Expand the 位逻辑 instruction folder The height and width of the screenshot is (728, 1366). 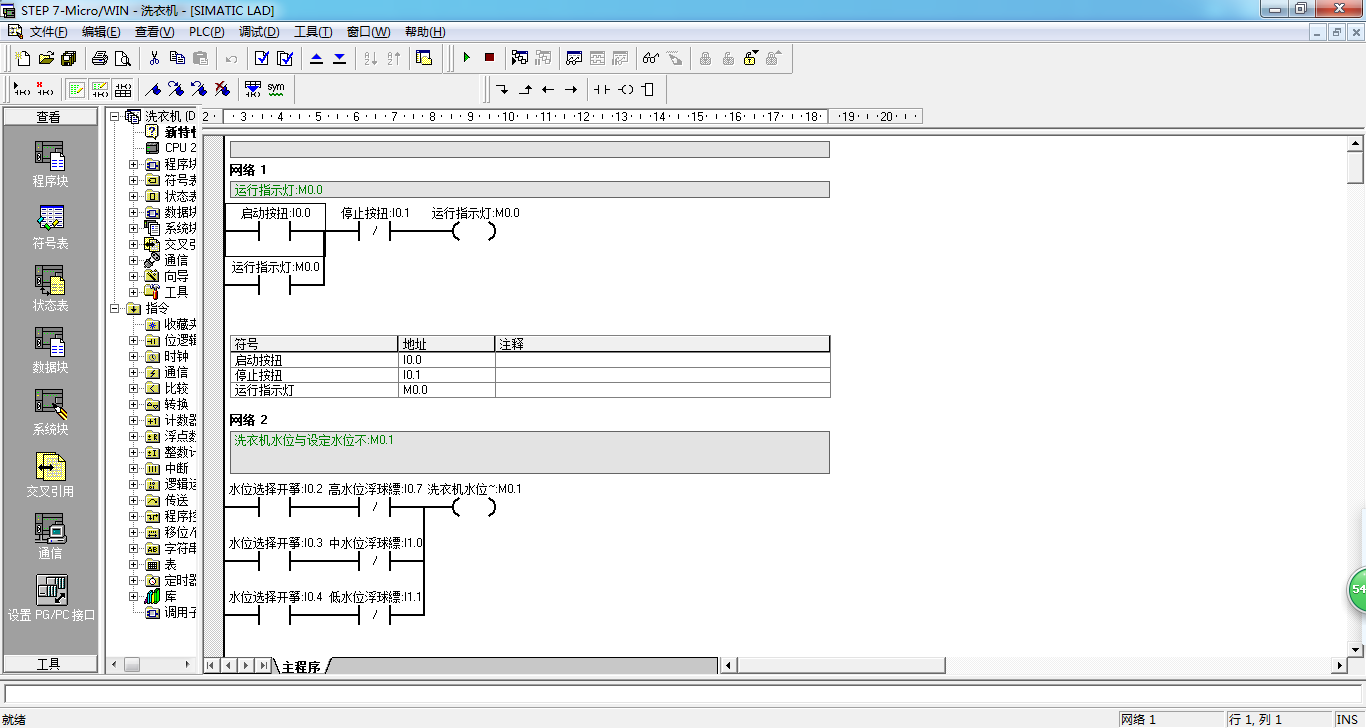[133, 340]
